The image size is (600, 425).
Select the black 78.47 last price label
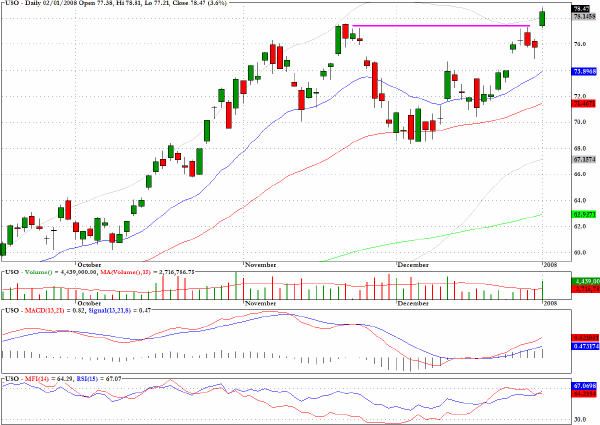[x=580, y=9]
